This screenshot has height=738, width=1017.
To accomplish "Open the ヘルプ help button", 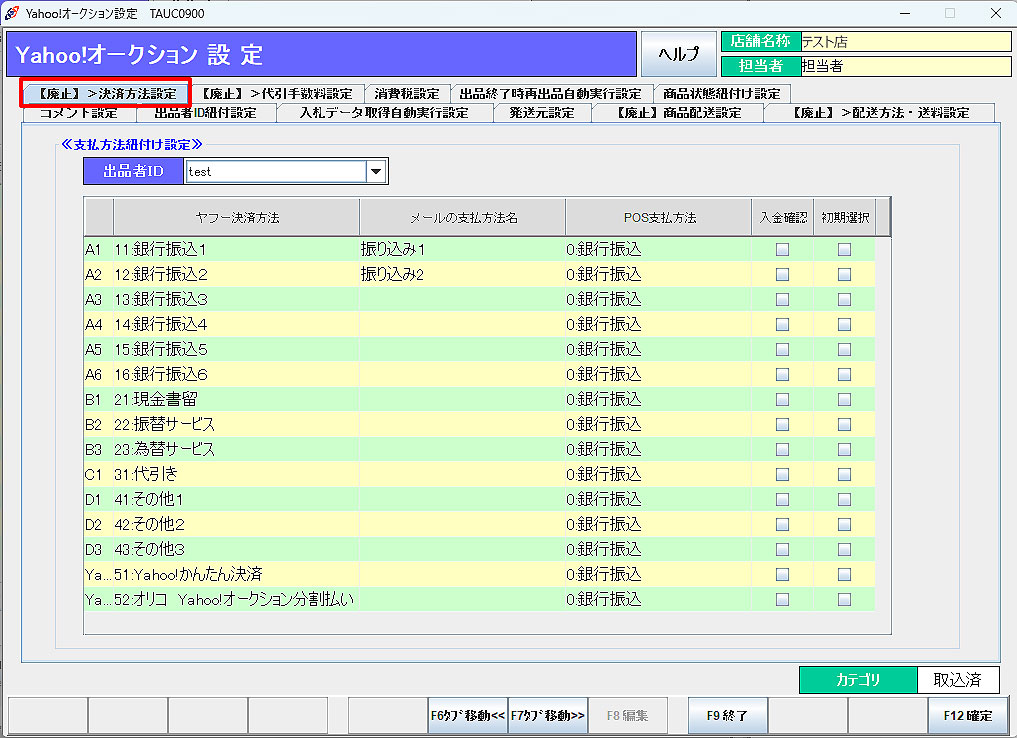I will [678, 54].
